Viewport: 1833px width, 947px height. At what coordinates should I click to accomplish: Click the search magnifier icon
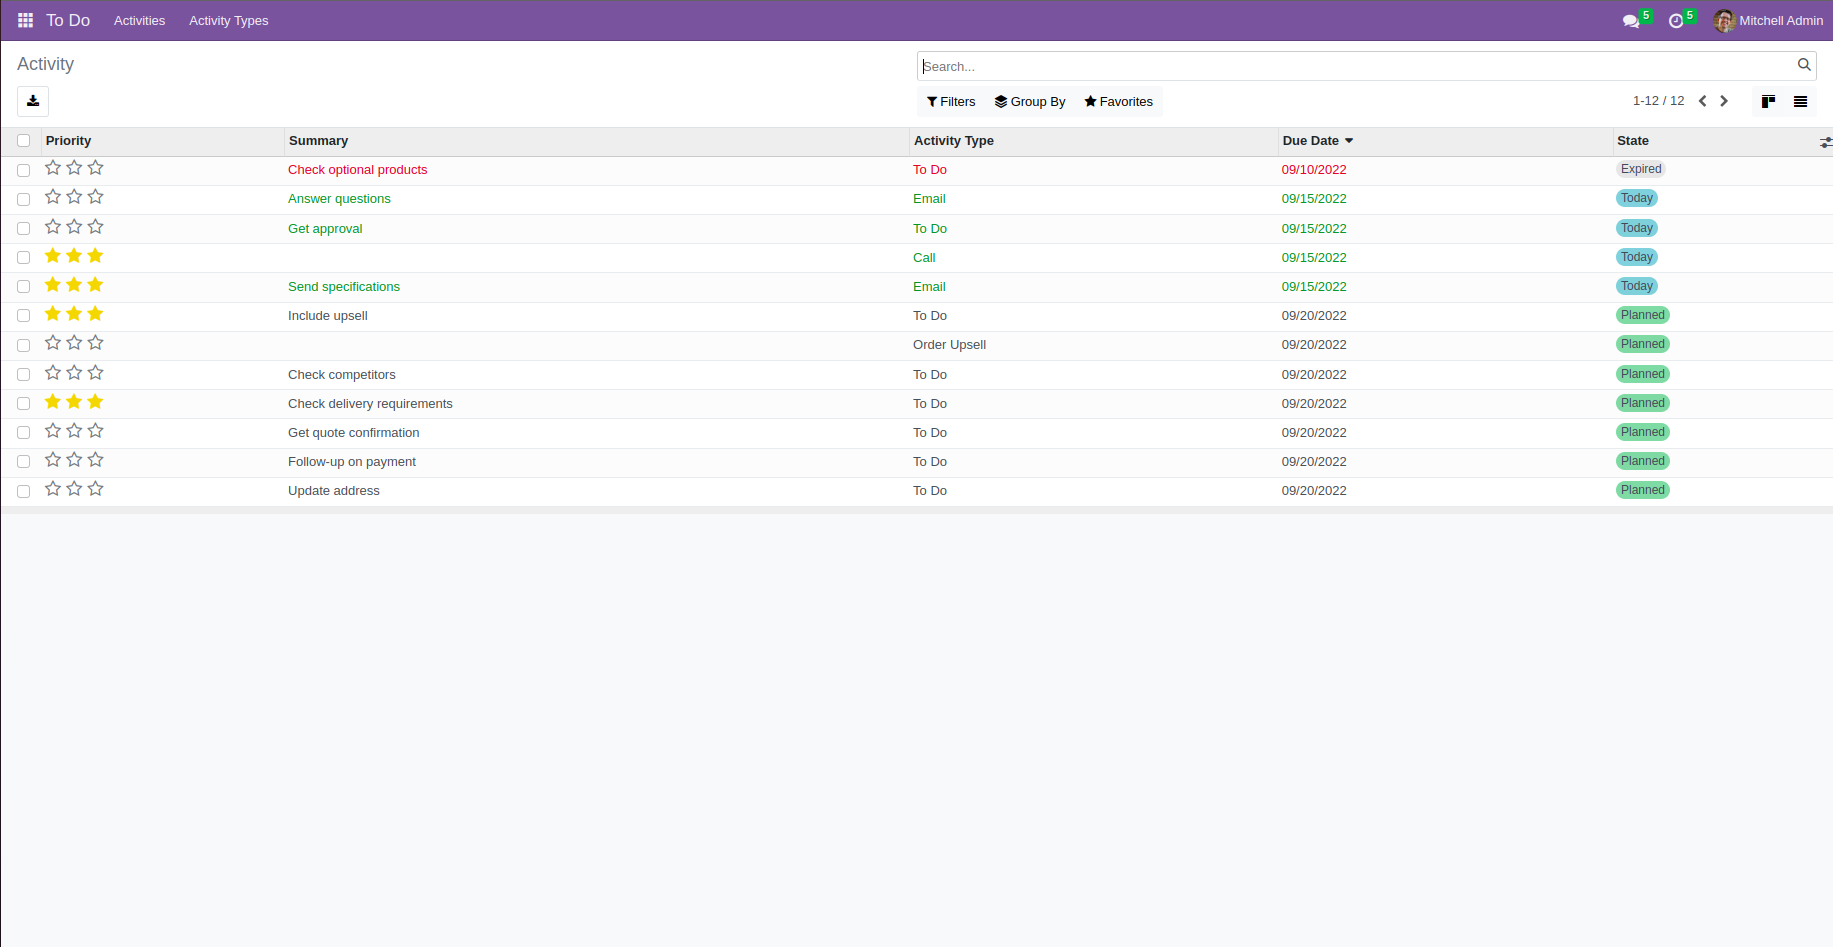pyautogui.click(x=1804, y=65)
